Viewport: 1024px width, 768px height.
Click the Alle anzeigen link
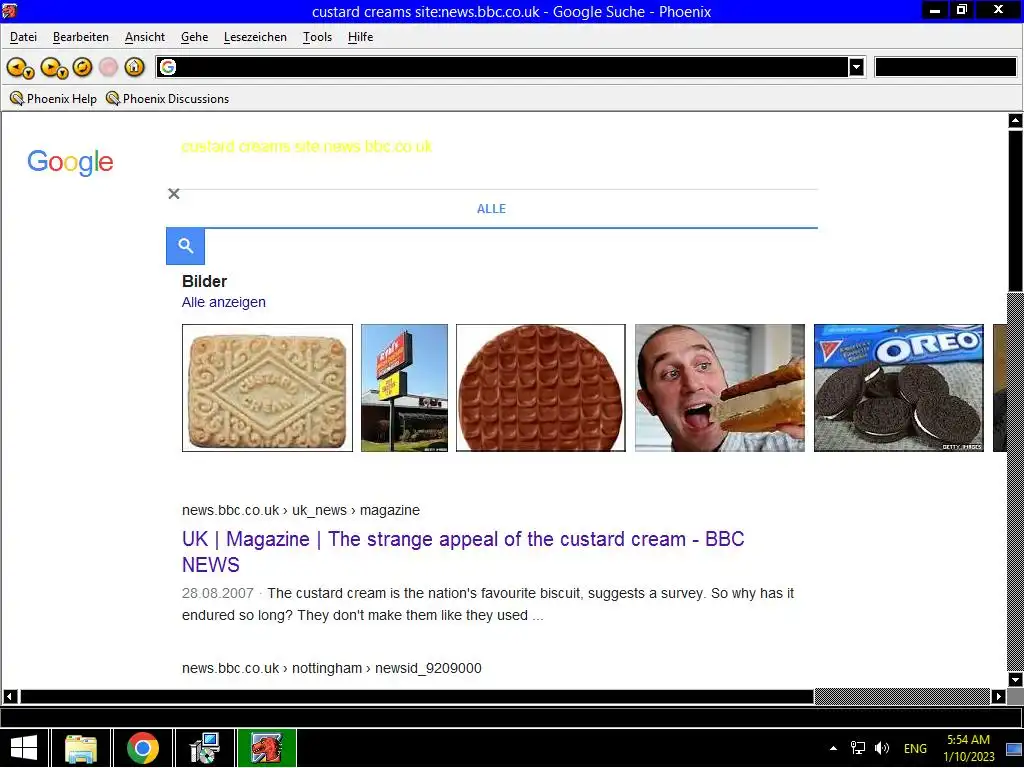point(224,302)
